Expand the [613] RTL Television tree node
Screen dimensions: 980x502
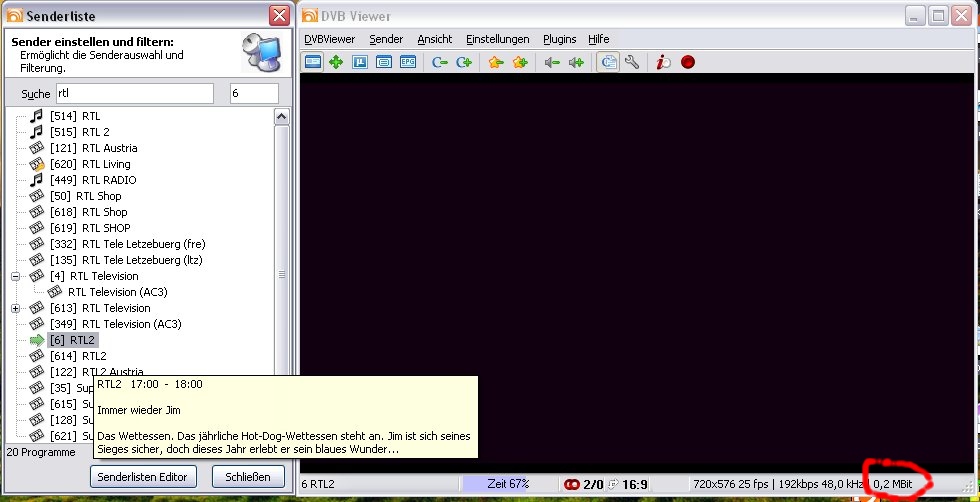16,308
